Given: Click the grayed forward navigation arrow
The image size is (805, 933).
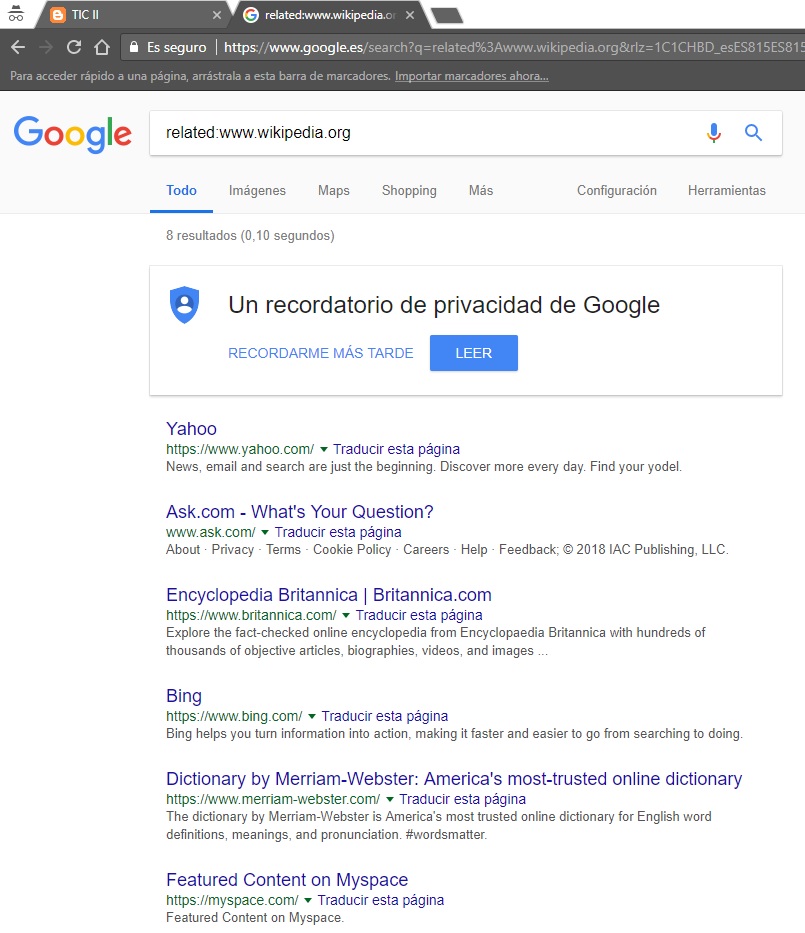Looking at the screenshot, I should tap(45, 47).
